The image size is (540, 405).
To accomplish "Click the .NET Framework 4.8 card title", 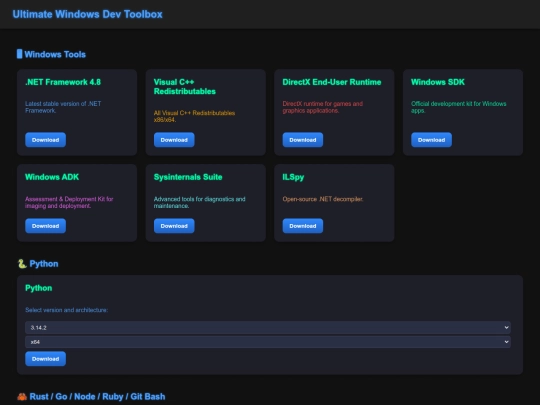I will (x=63, y=82).
